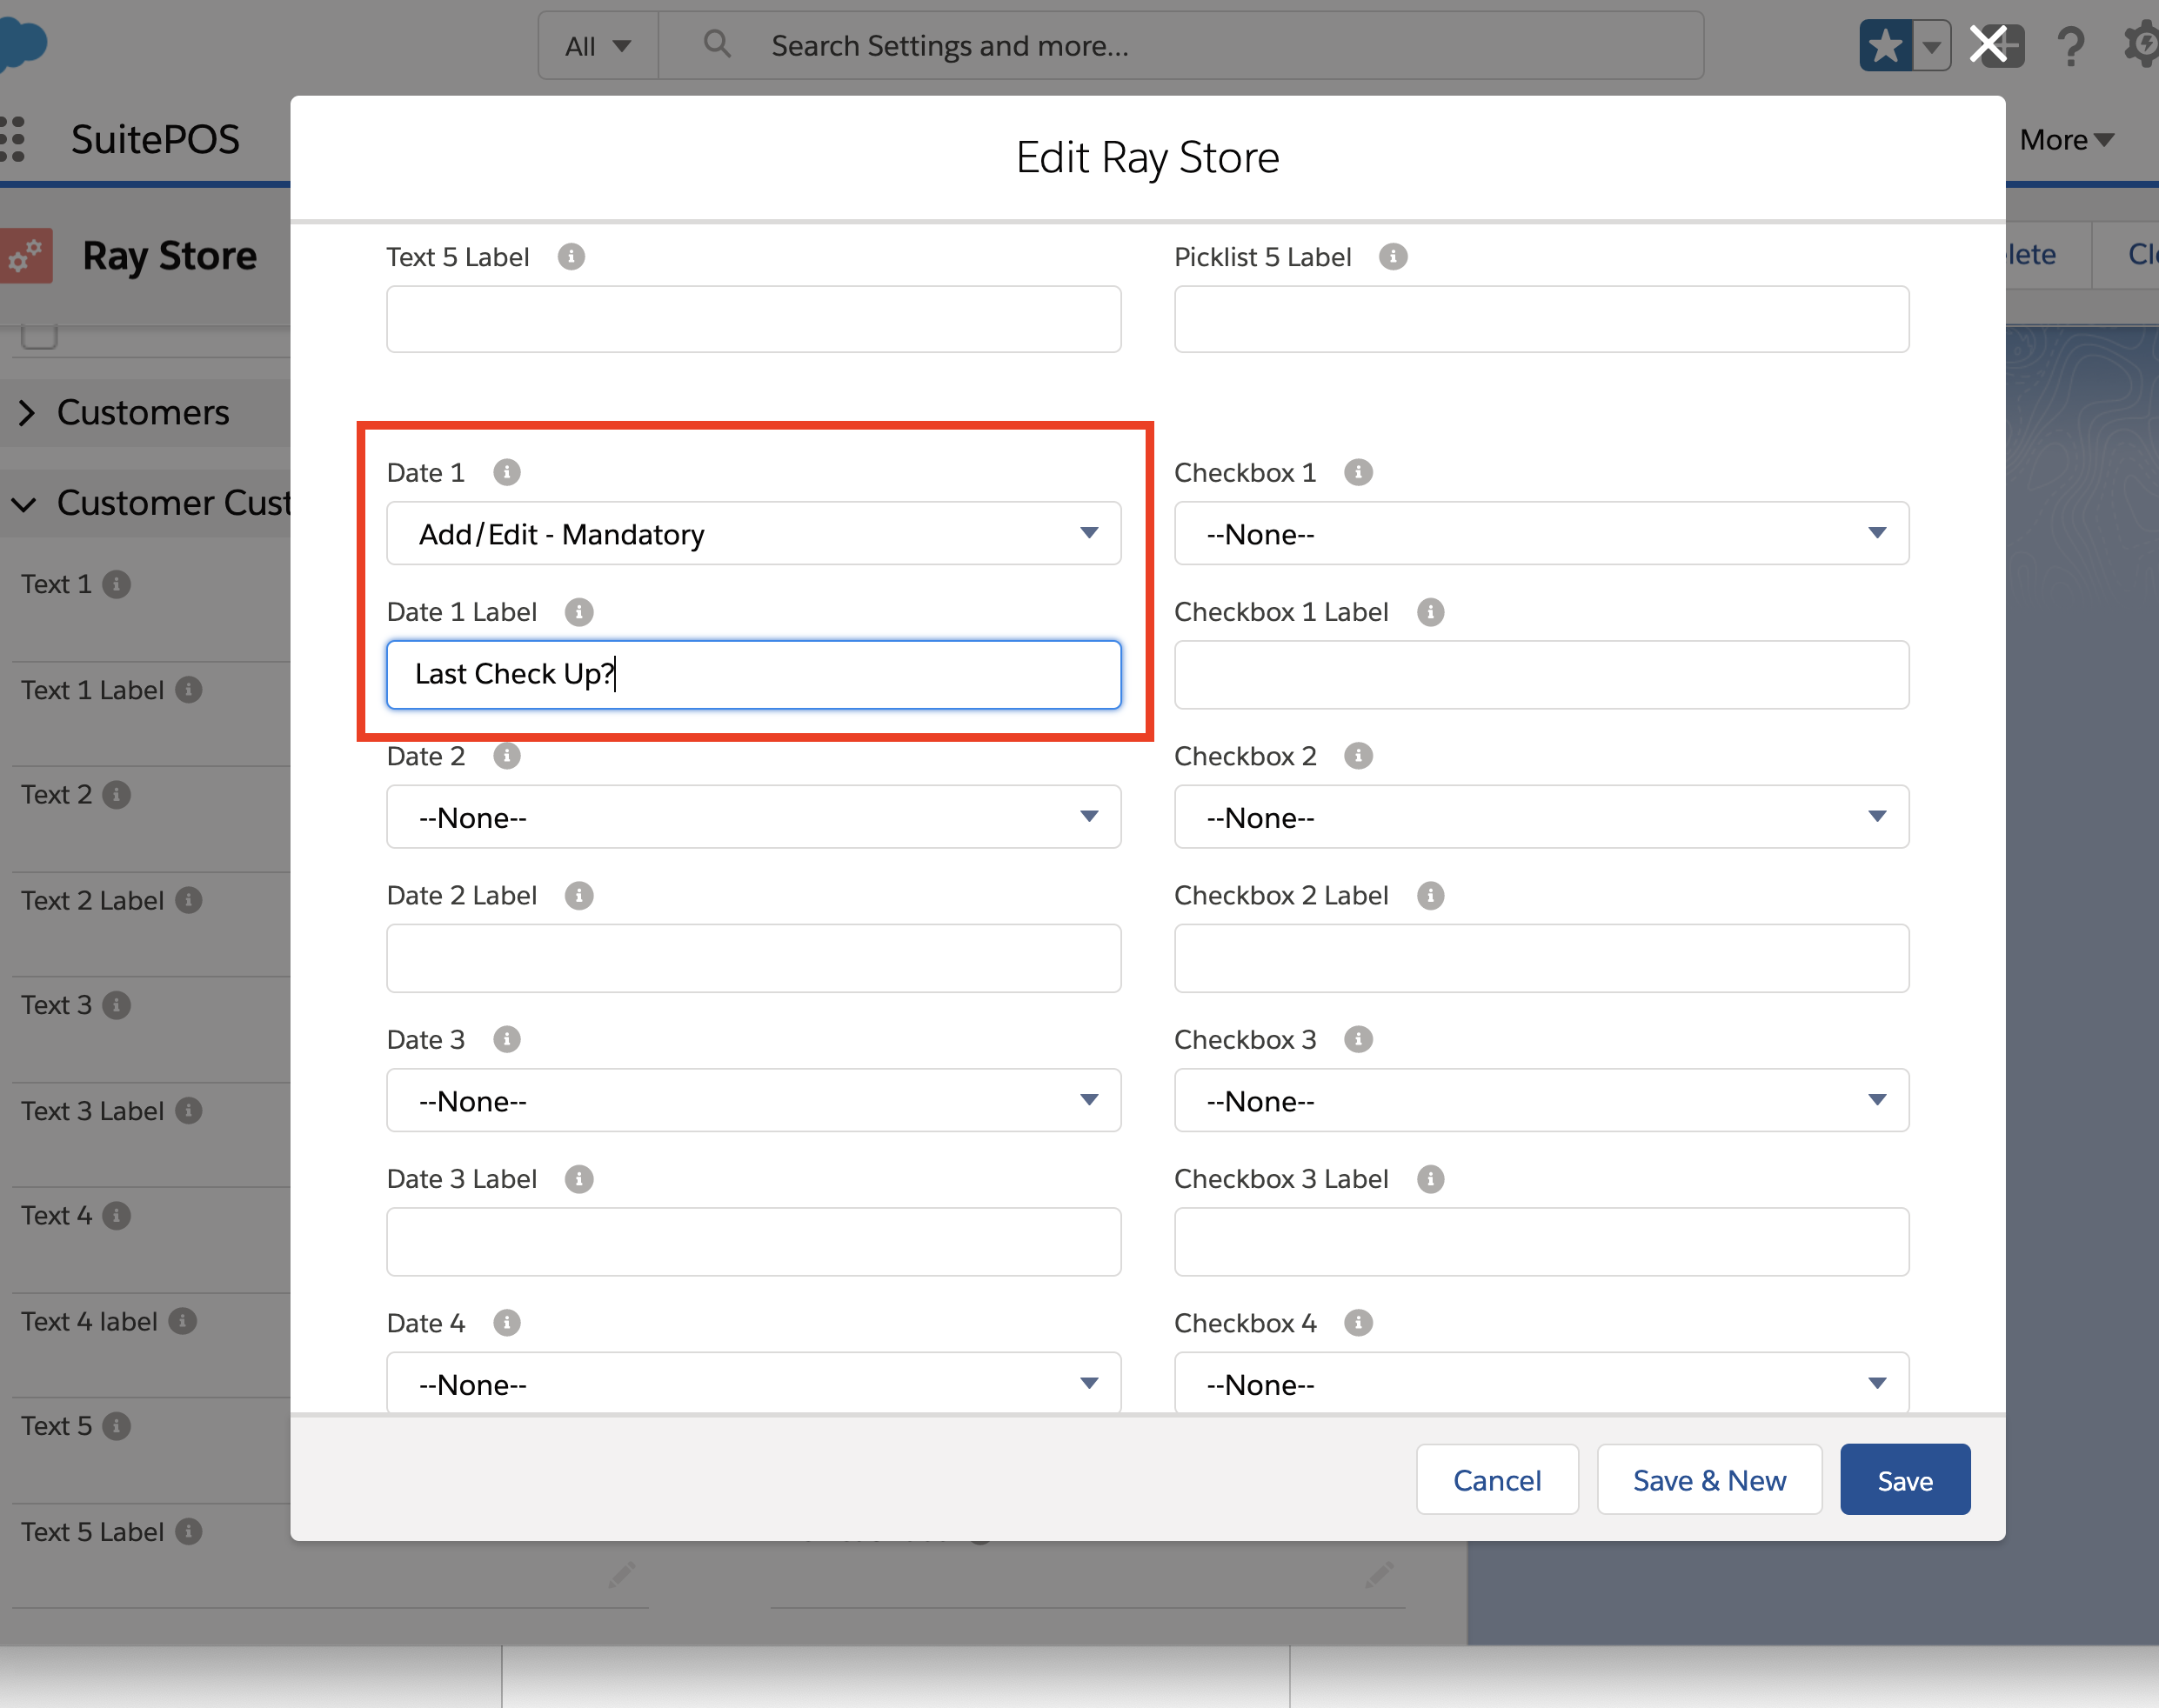The width and height of the screenshot is (2159, 1708).
Task: Click info icon next to Picklist 5 Label
Action: (1392, 257)
